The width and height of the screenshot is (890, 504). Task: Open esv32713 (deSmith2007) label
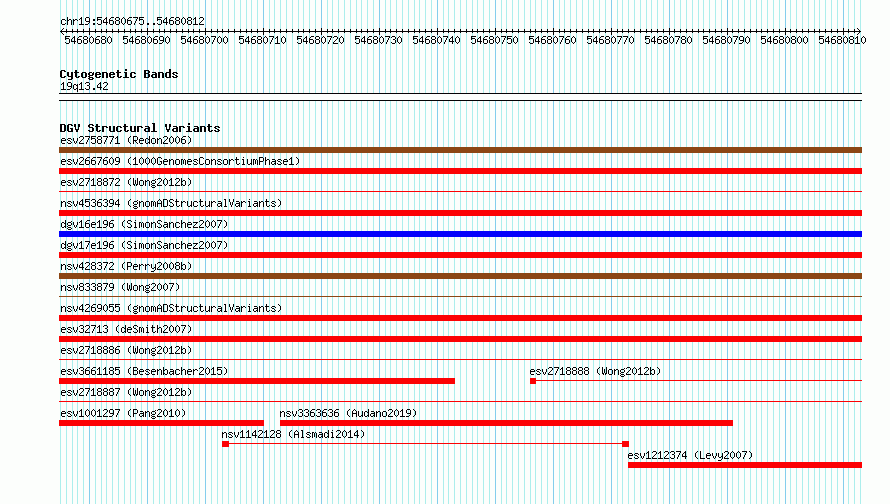point(126,329)
